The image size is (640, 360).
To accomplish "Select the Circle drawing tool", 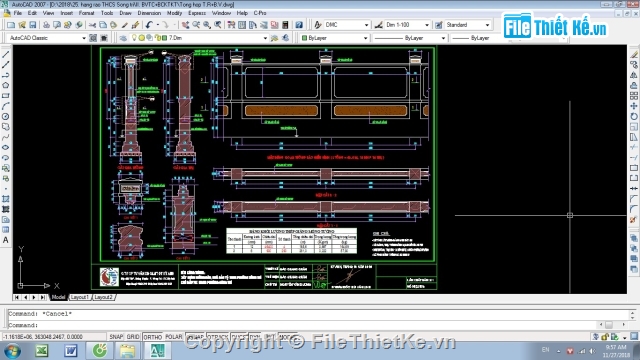I will click(5, 116).
